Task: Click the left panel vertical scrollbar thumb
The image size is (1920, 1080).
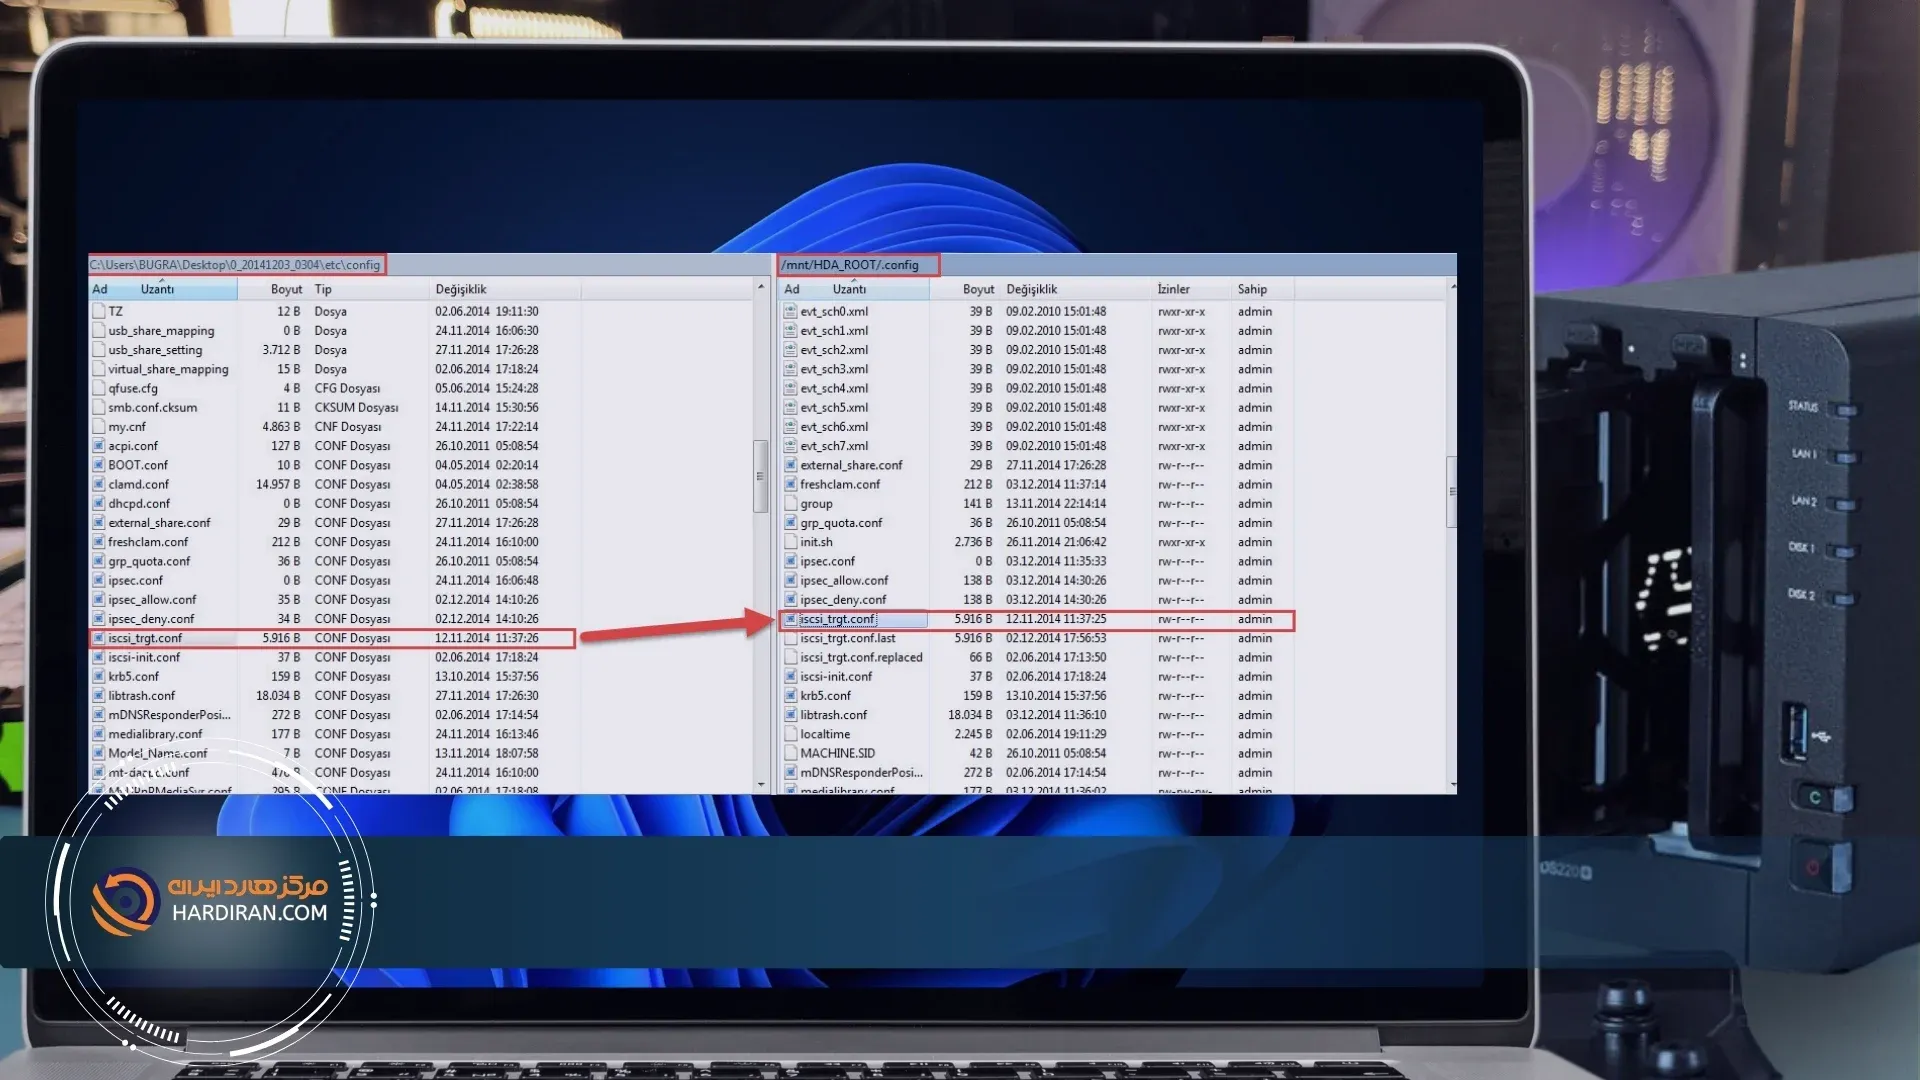Action: click(760, 476)
